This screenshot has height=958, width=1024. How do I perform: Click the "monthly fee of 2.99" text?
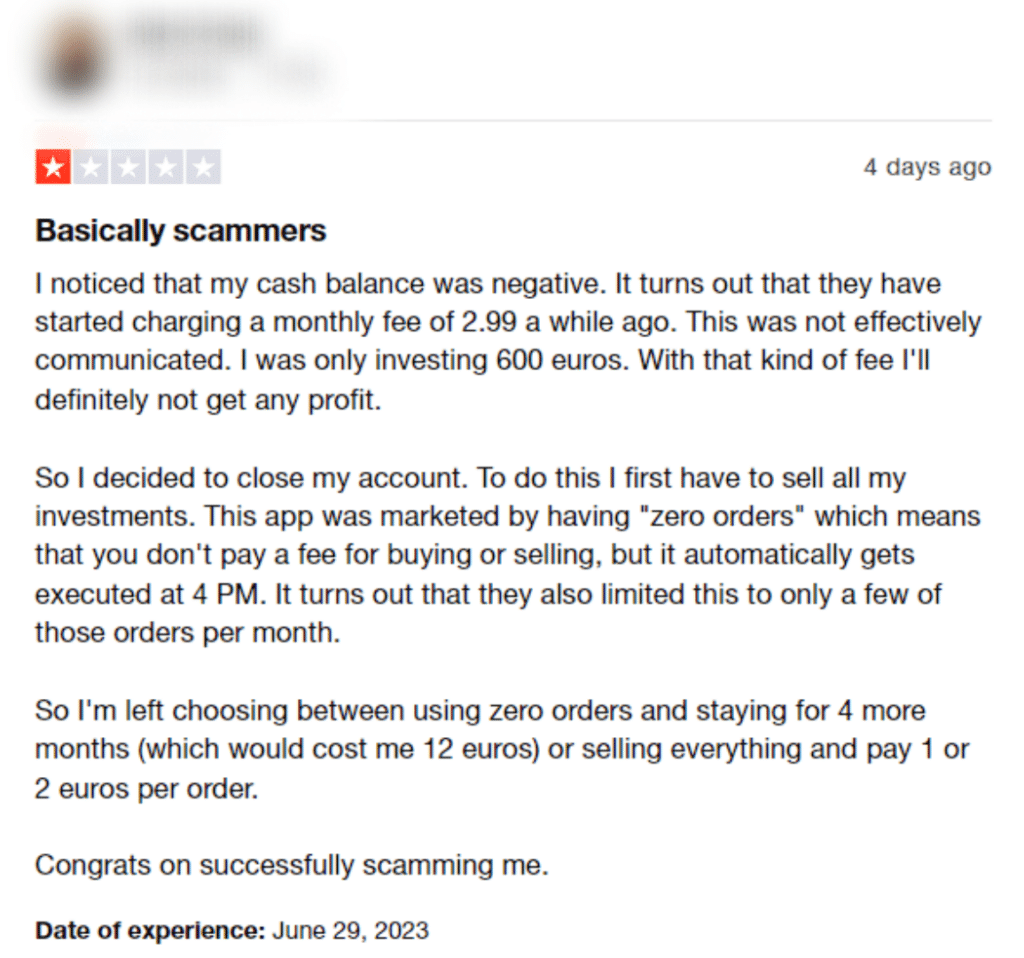(394, 322)
